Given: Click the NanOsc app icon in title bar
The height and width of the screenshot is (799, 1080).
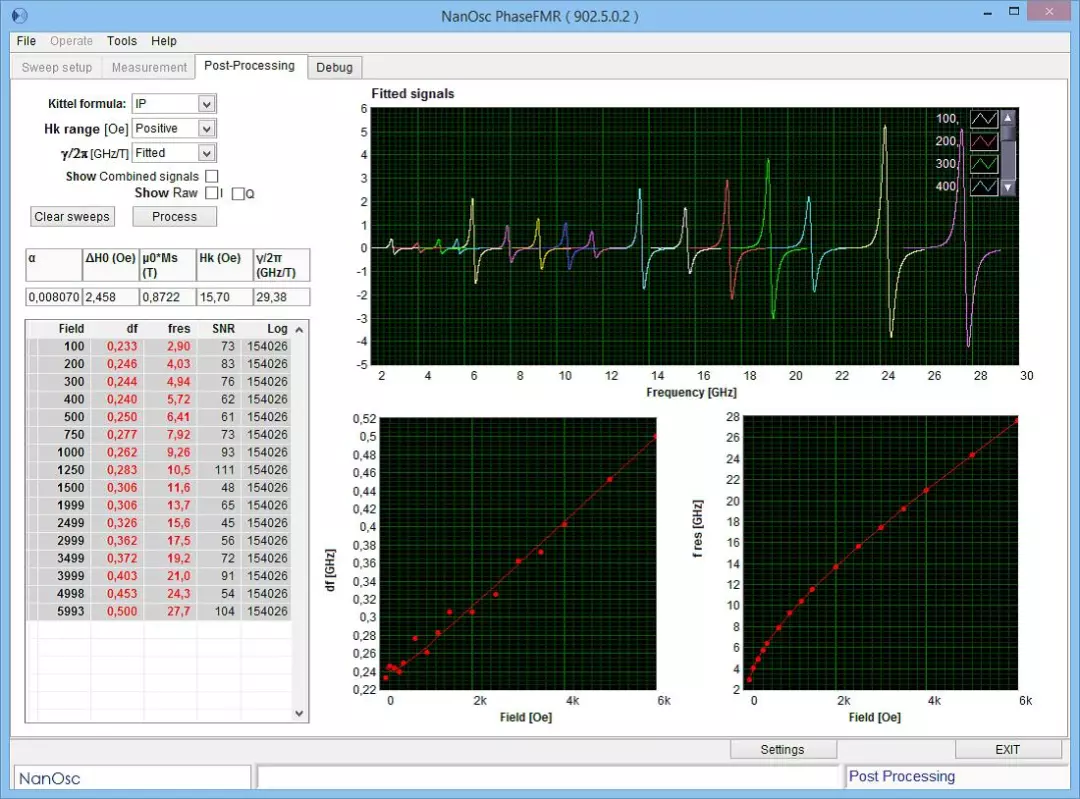Looking at the screenshot, I should pyautogui.click(x=19, y=15).
